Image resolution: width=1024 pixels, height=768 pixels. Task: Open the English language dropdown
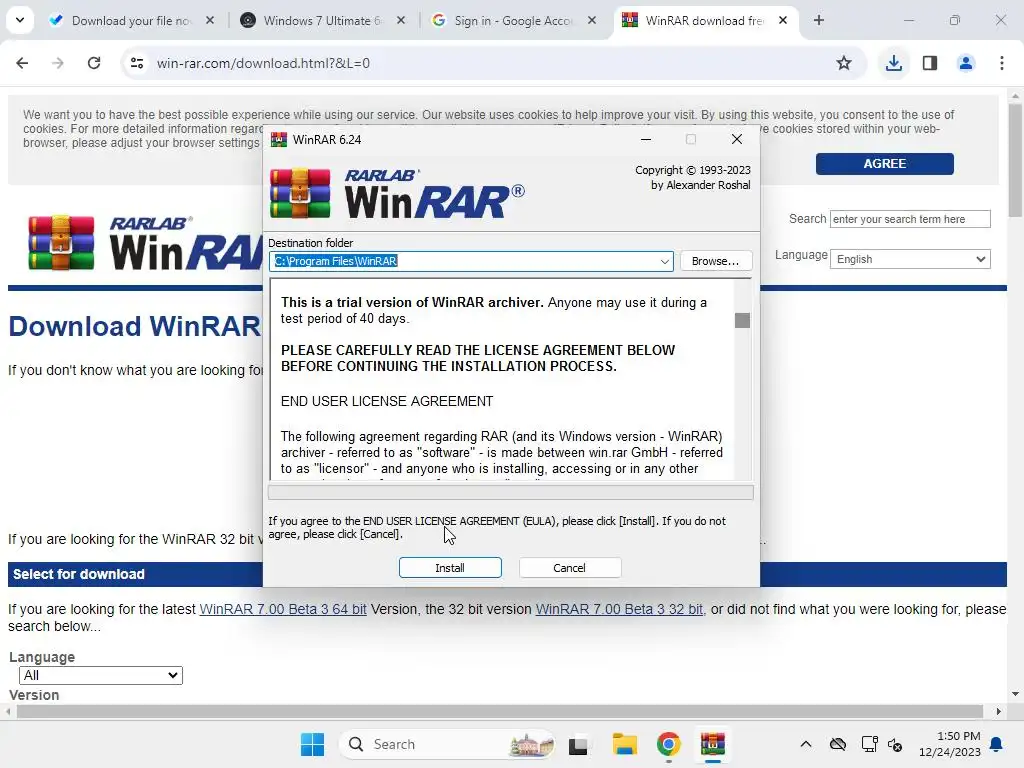coord(910,259)
